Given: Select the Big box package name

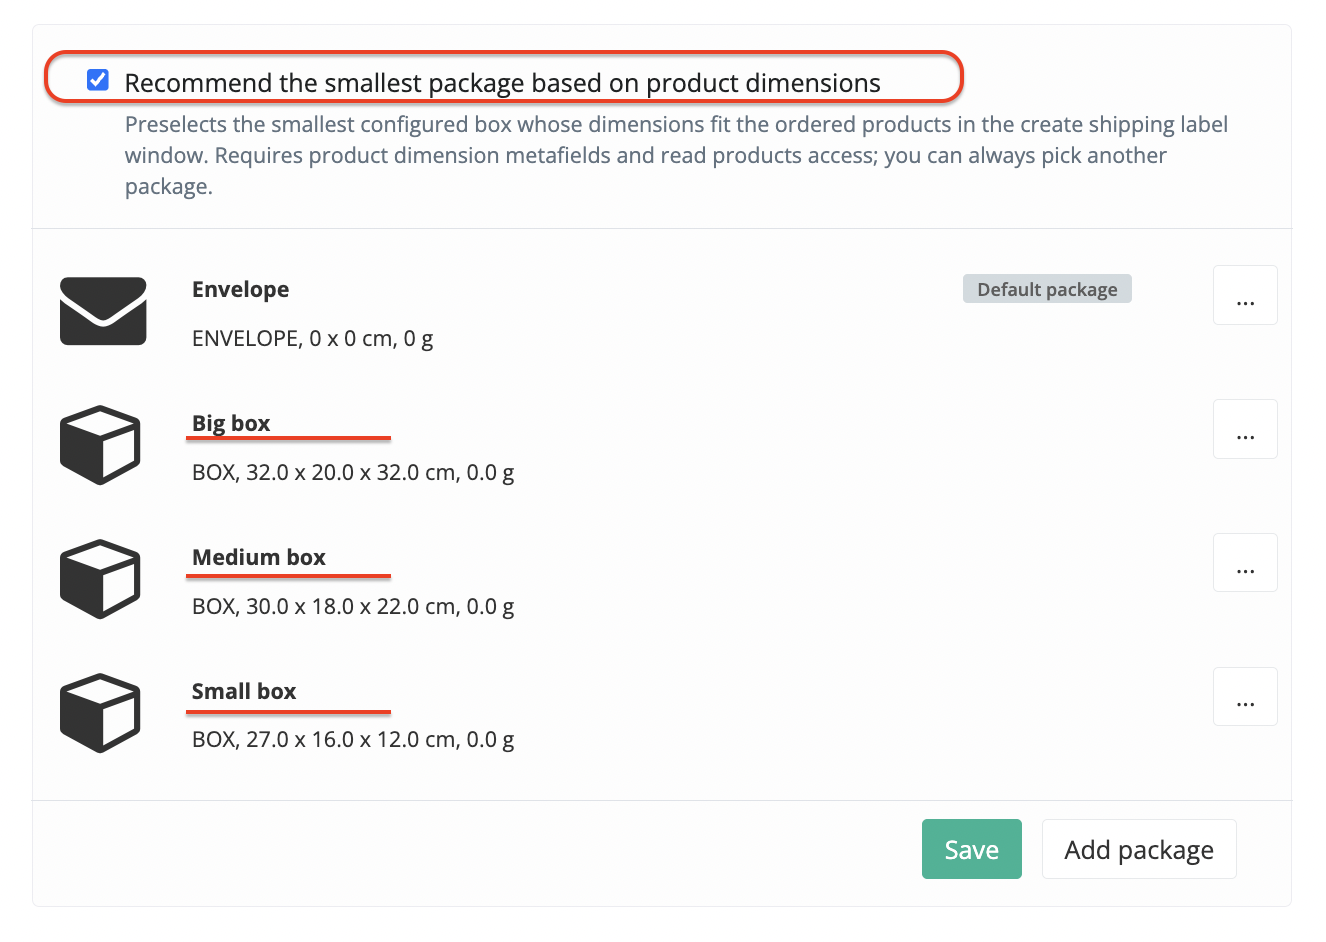Looking at the screenshot, I should (x=231, y=423).
